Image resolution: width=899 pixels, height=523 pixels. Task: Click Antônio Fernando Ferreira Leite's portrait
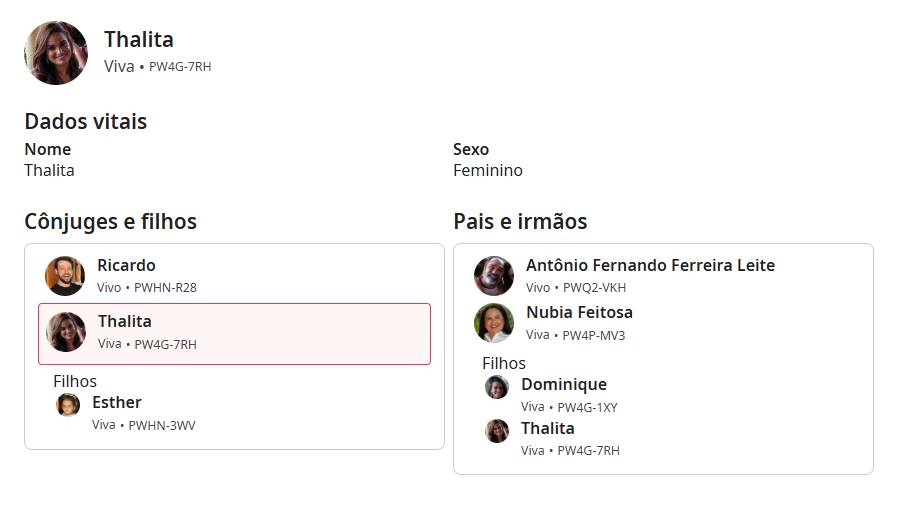tap(494, 276)
